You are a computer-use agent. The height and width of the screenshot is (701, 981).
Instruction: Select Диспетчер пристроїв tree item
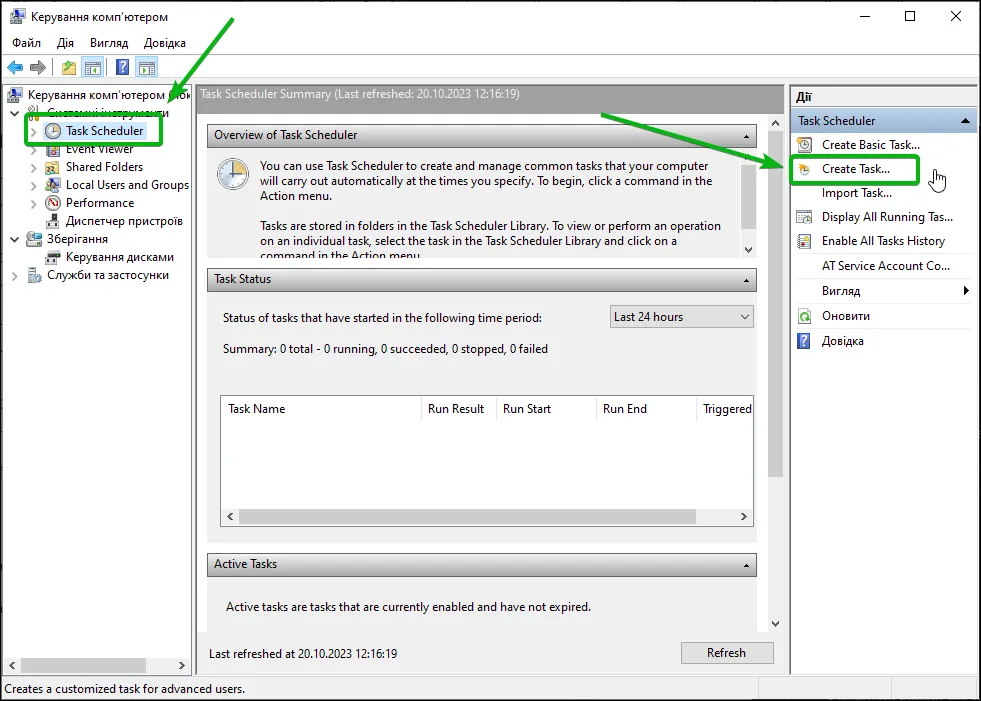(124, 220)
